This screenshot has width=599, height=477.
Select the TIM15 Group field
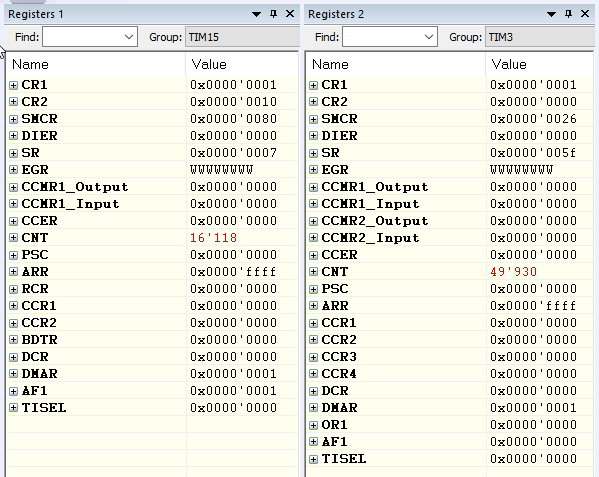[242, 37]
